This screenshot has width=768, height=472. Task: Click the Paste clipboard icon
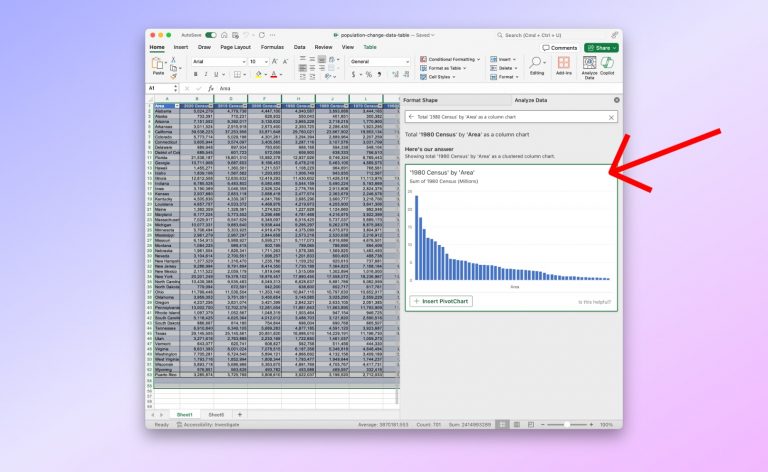(158, 64)
